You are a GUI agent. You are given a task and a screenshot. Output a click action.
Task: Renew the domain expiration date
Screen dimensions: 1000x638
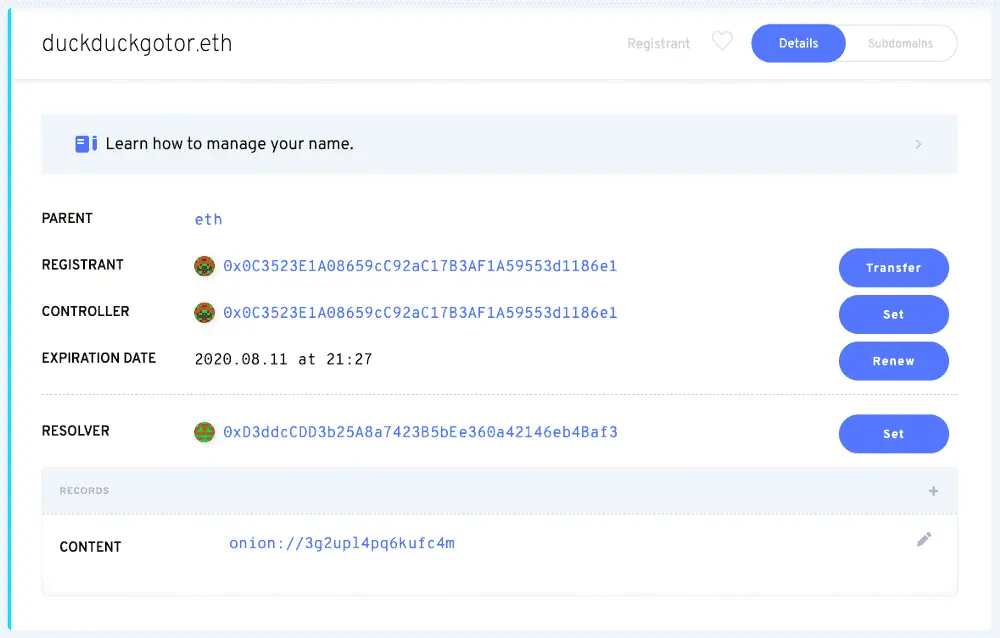893,361
